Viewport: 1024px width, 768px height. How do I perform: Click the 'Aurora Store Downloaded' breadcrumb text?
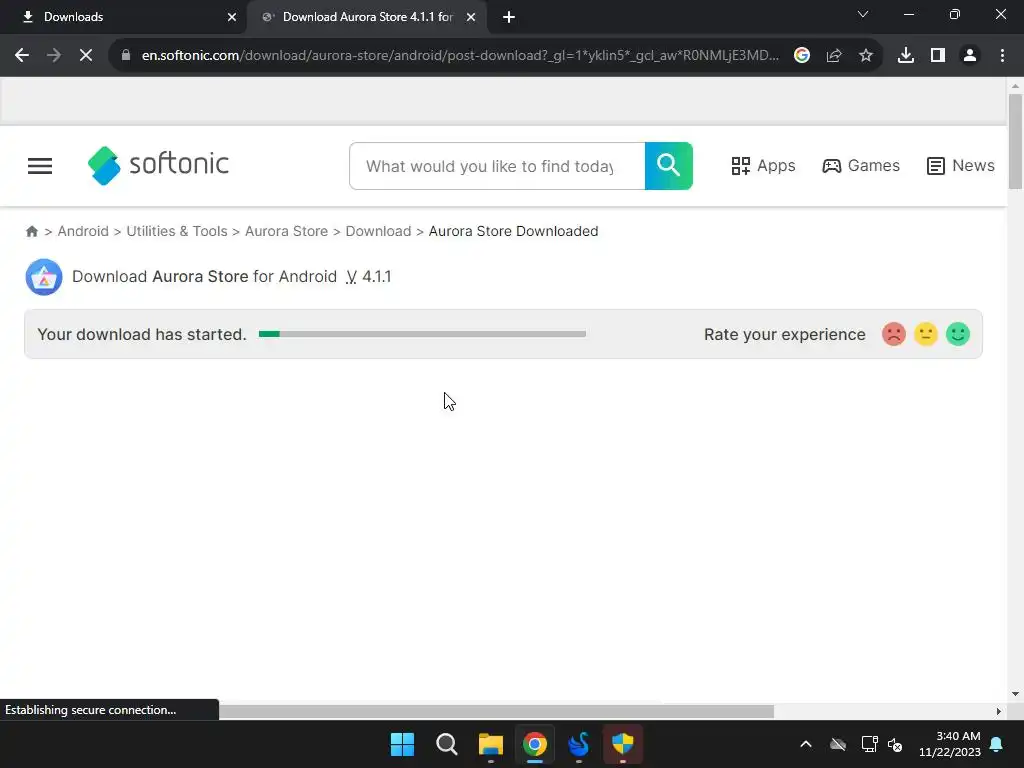(x=513, y=231)
